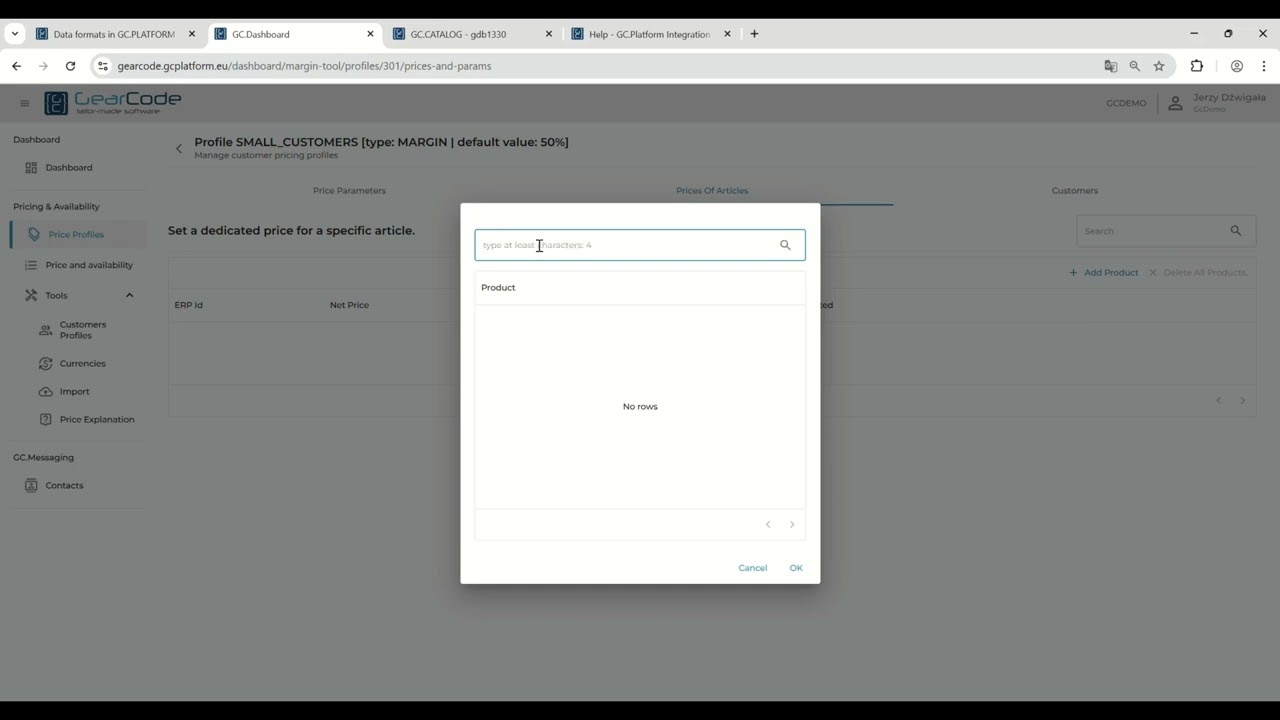
Task: Close the GC.Dashboard browser tab
Action: point(370,34)
